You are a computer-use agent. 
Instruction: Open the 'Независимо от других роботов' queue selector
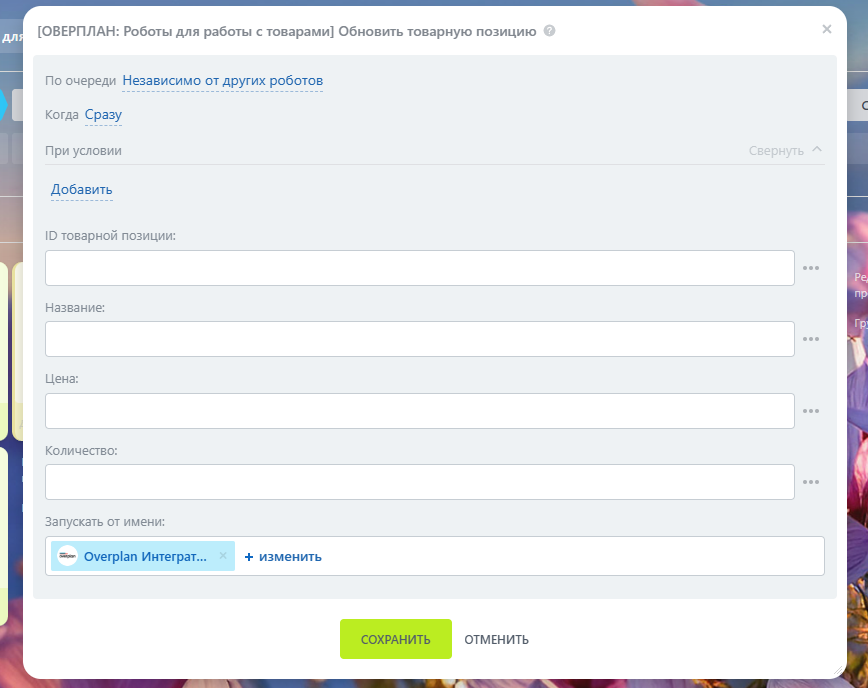(x=222, y=81)
